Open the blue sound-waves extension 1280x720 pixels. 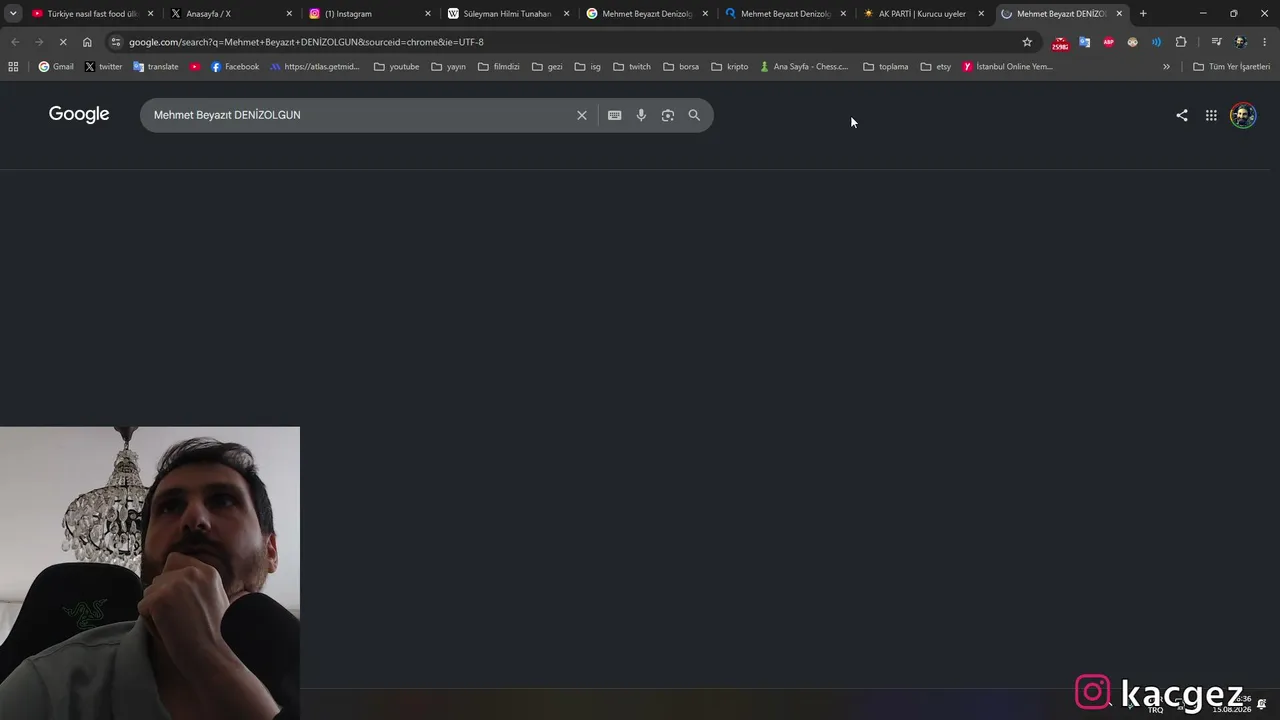click(x=1156, y=42)
